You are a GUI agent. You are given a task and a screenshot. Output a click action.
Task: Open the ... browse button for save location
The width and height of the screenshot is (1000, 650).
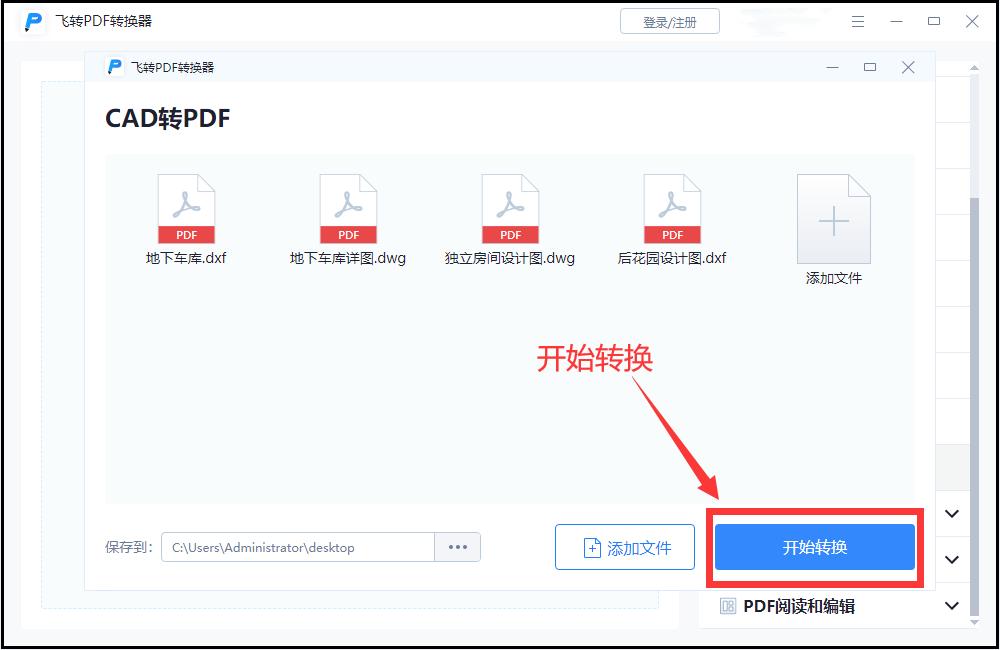pos(458,547)
